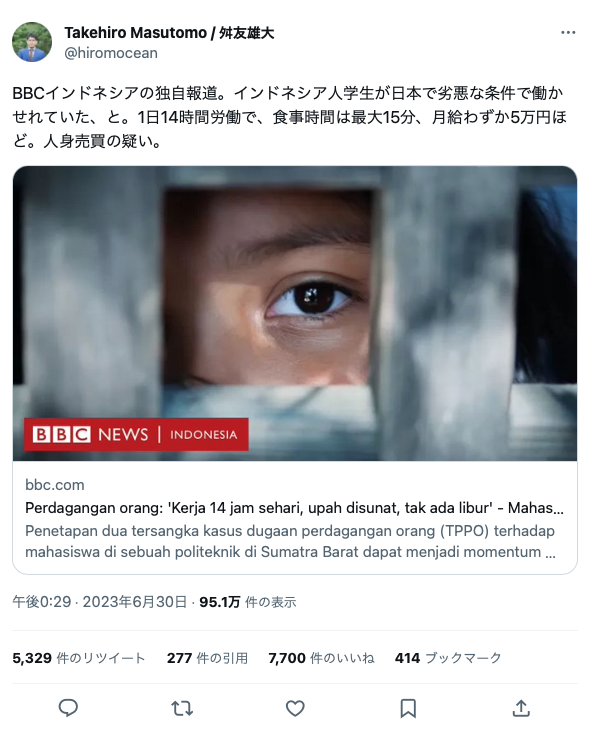
Task: Open Takehiro Masutomo display name link
Action: point(169,33)
